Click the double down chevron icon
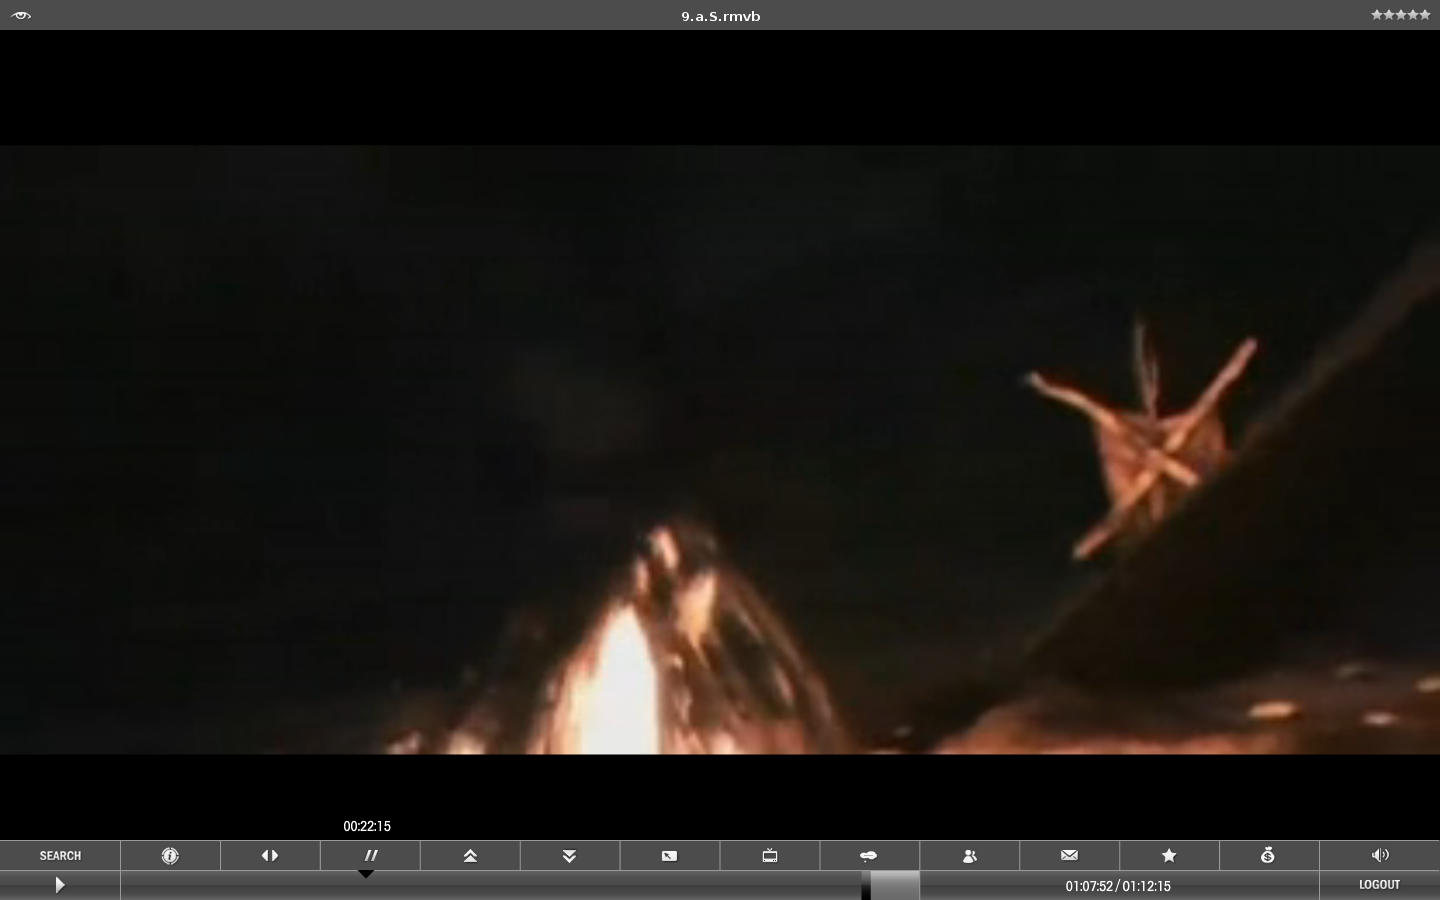This screenshot has width=1440, height=900. click(570, 856)
